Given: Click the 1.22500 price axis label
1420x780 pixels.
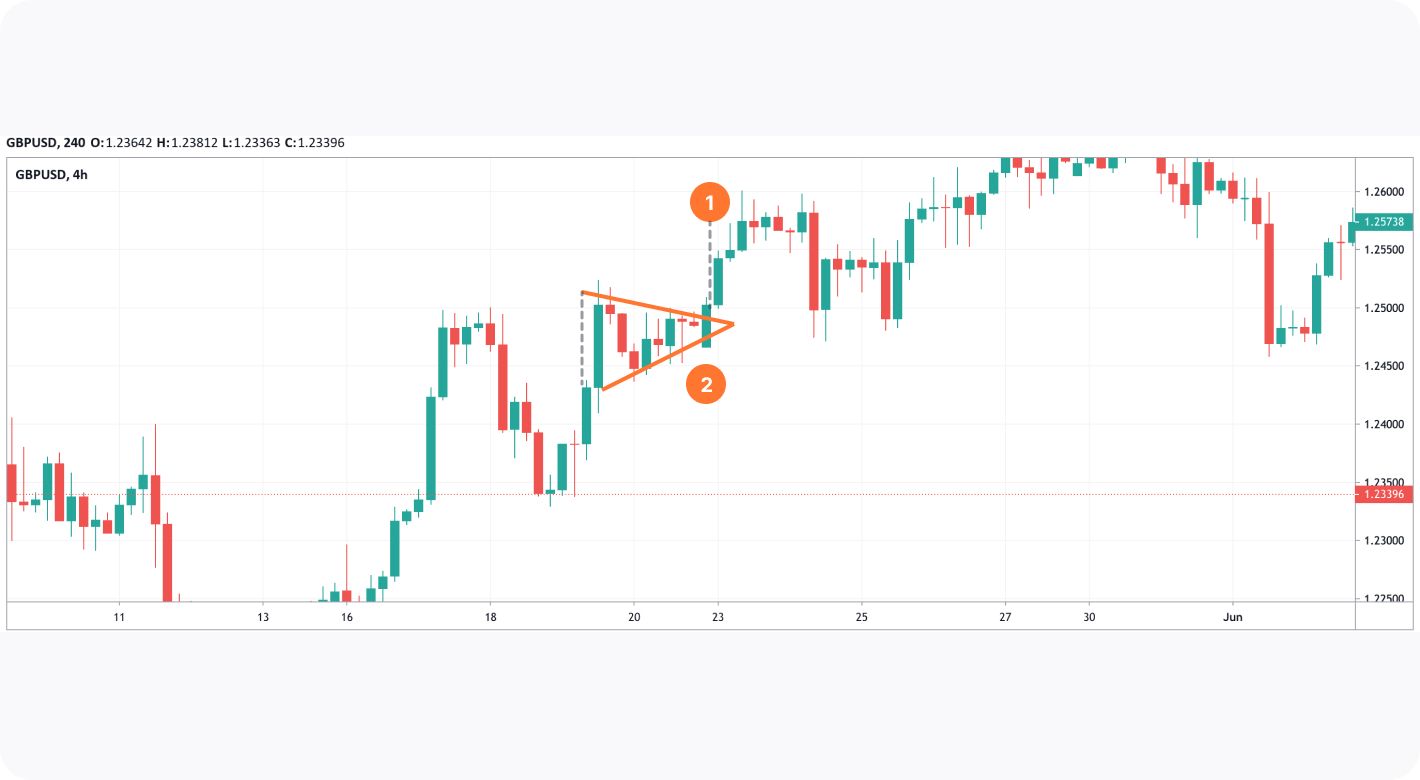Looking at the screenshot, I should click(1385, 599).
